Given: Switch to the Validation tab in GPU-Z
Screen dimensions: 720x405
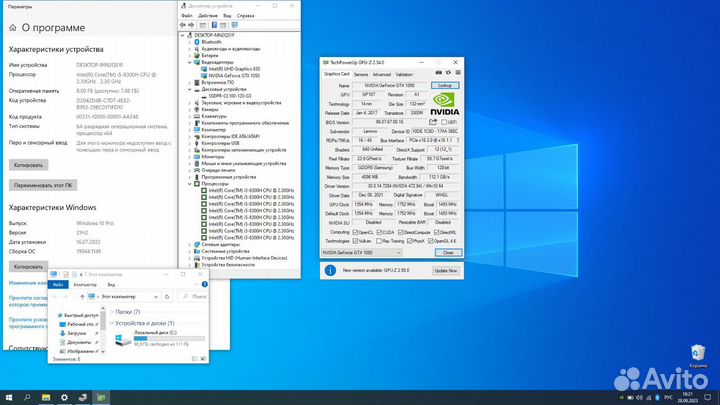Looking at the screenshot, I should pos(404,74).
